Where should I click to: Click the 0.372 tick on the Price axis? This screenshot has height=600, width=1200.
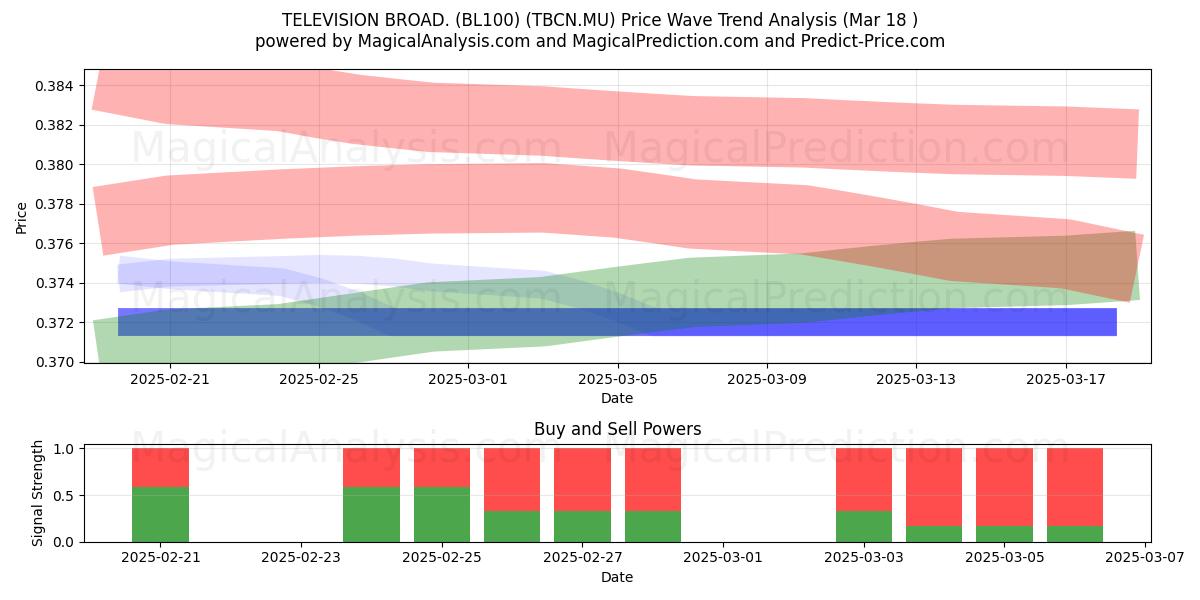tap(56, 323)
